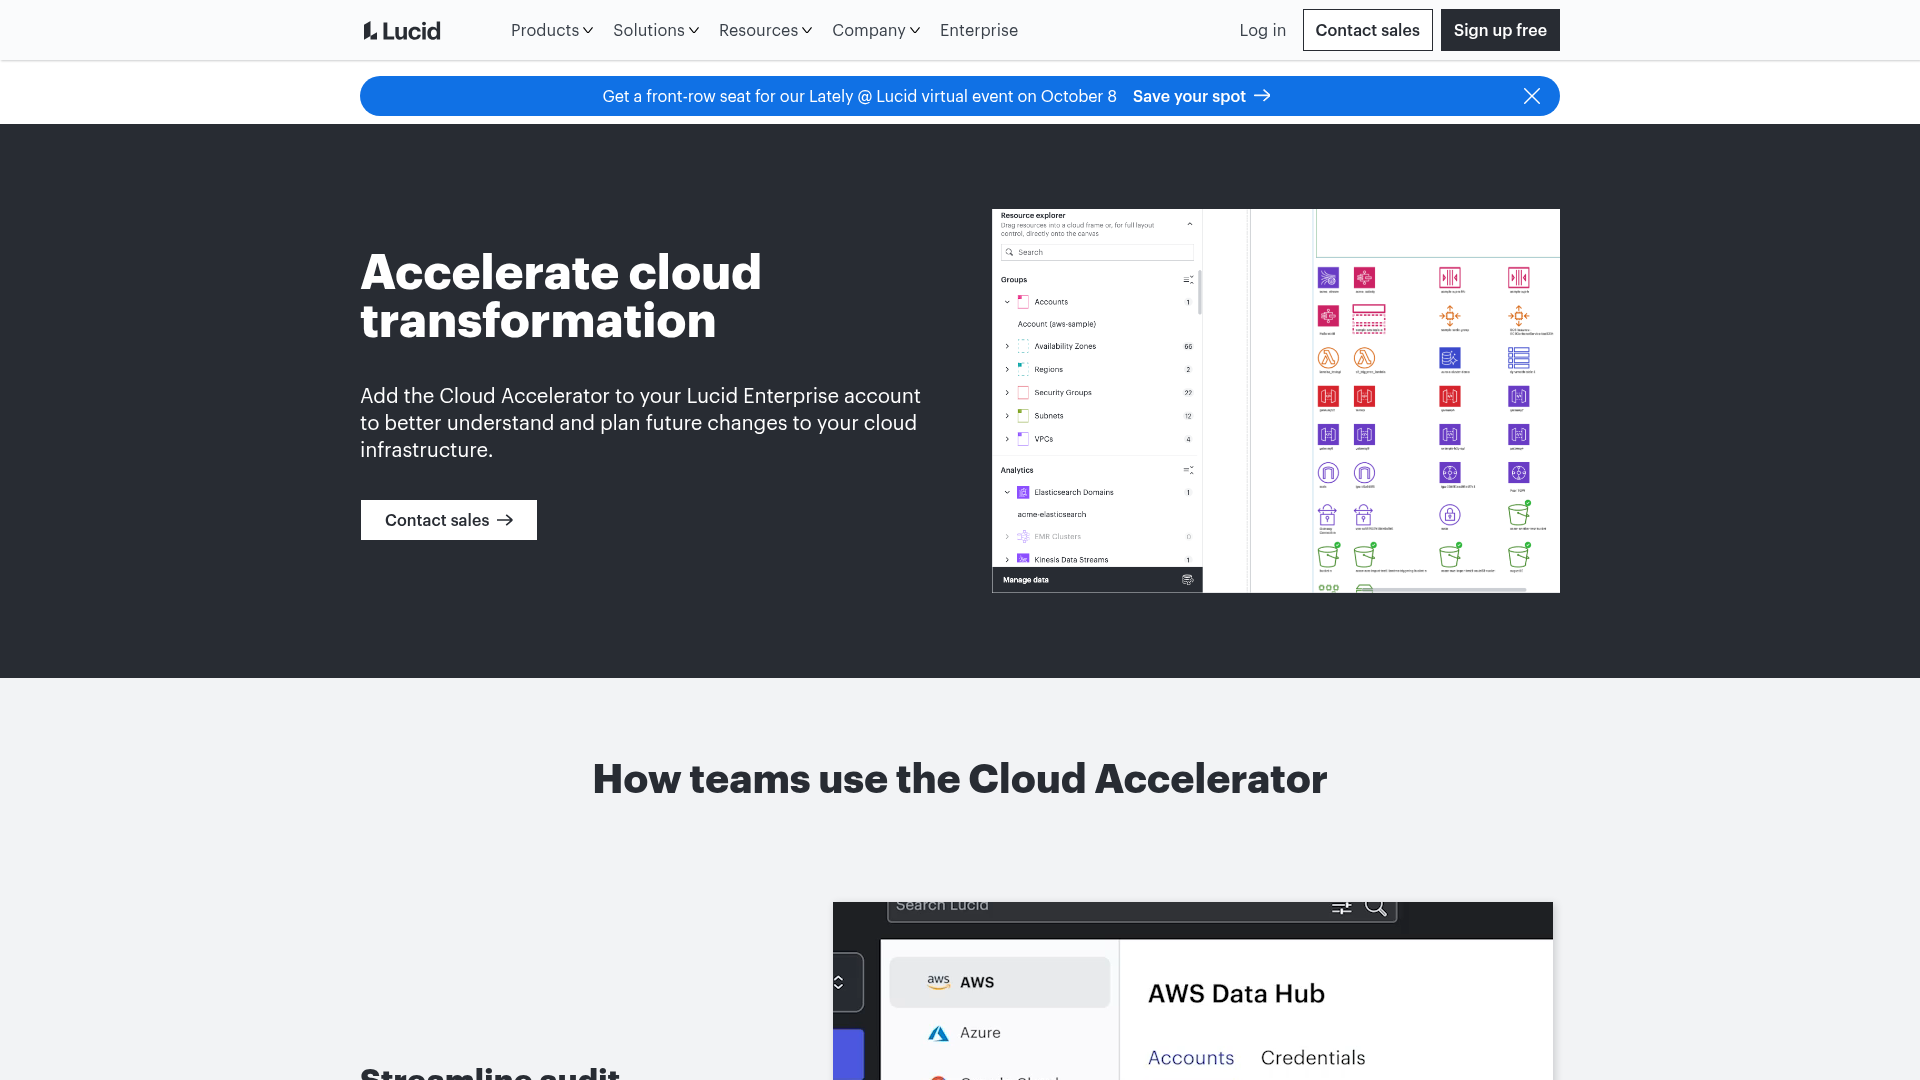Click the Sign up free button

pyautogui.click(x=1500, y=30)
